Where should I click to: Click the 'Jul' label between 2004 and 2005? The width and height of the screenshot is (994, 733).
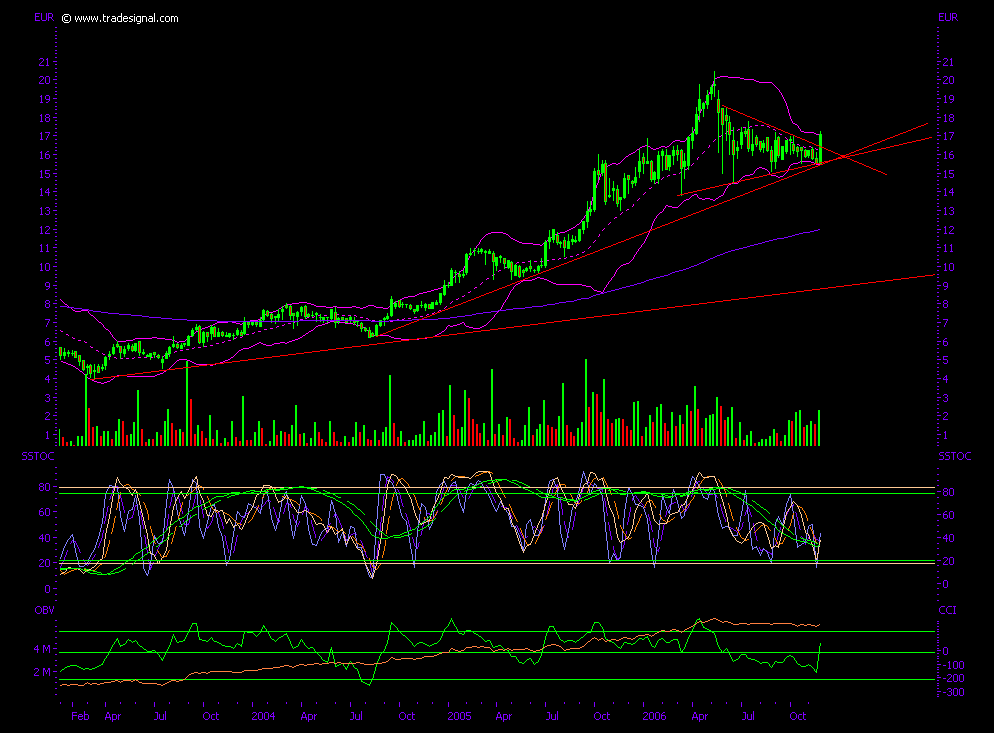tap(356, 717)
